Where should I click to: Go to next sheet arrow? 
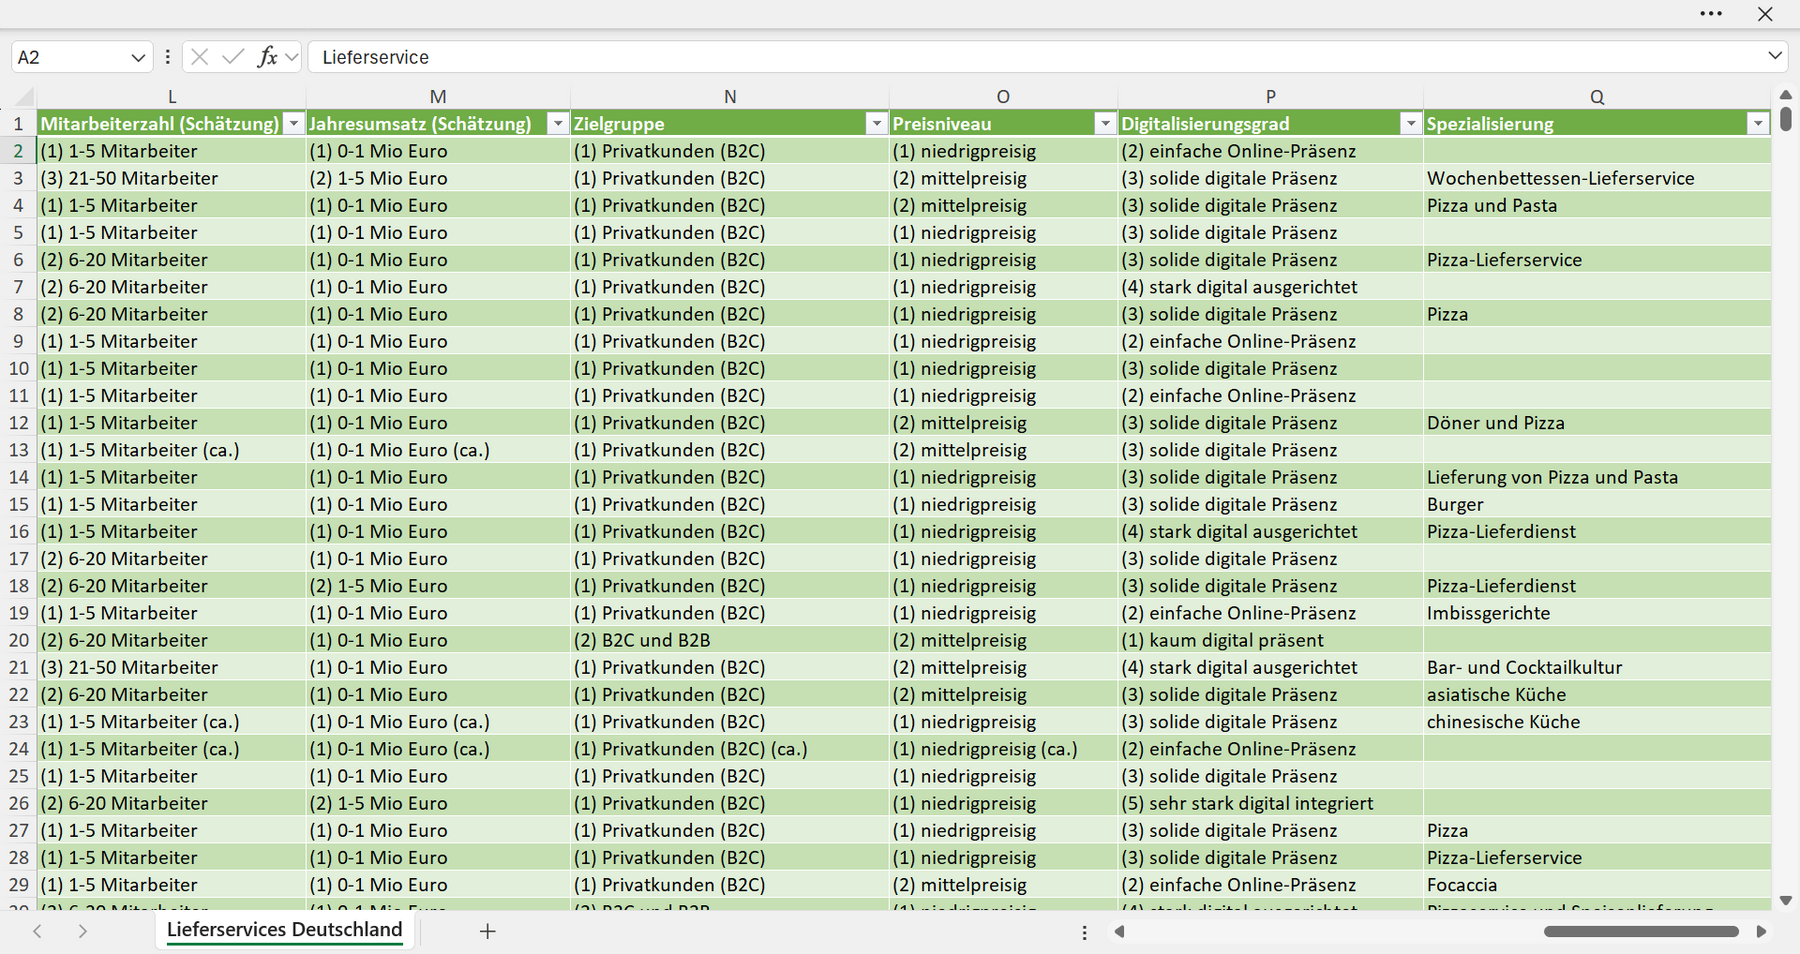point(83,931)
